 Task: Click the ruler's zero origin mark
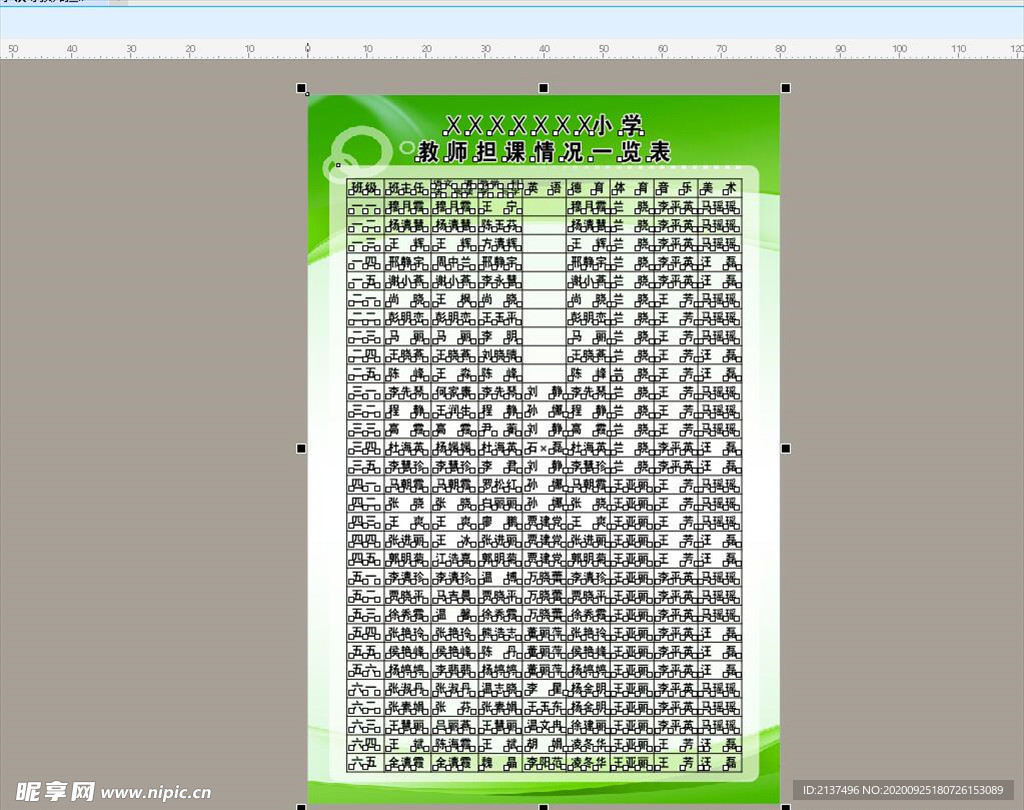pos(308,49)
